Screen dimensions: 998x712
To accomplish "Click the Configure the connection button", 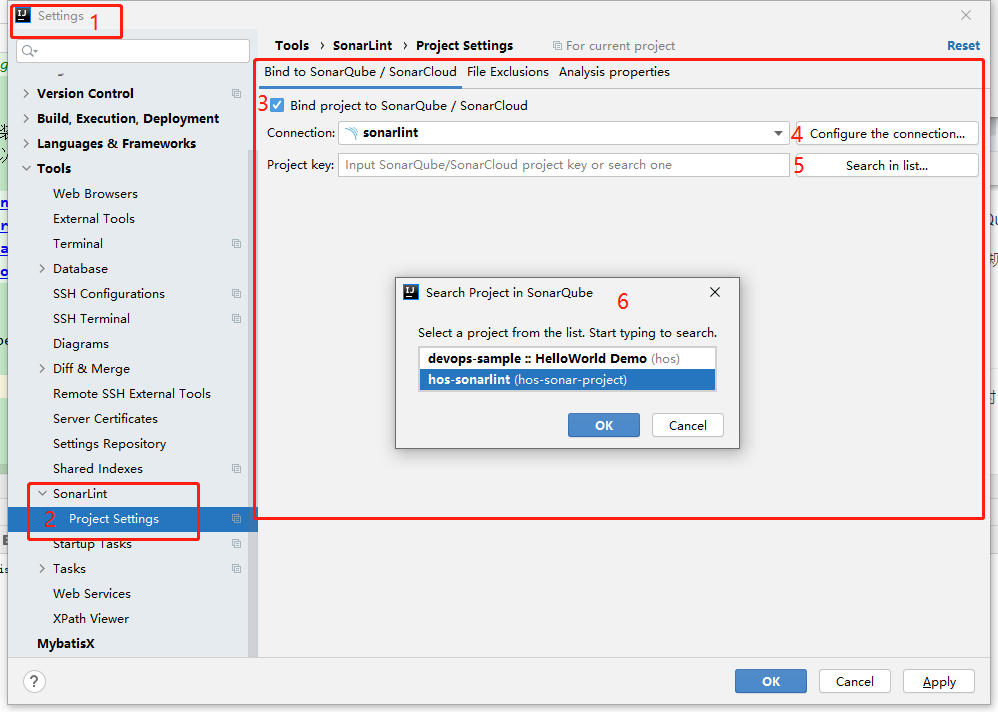I will pyautogui.click(x=887, y=133).
